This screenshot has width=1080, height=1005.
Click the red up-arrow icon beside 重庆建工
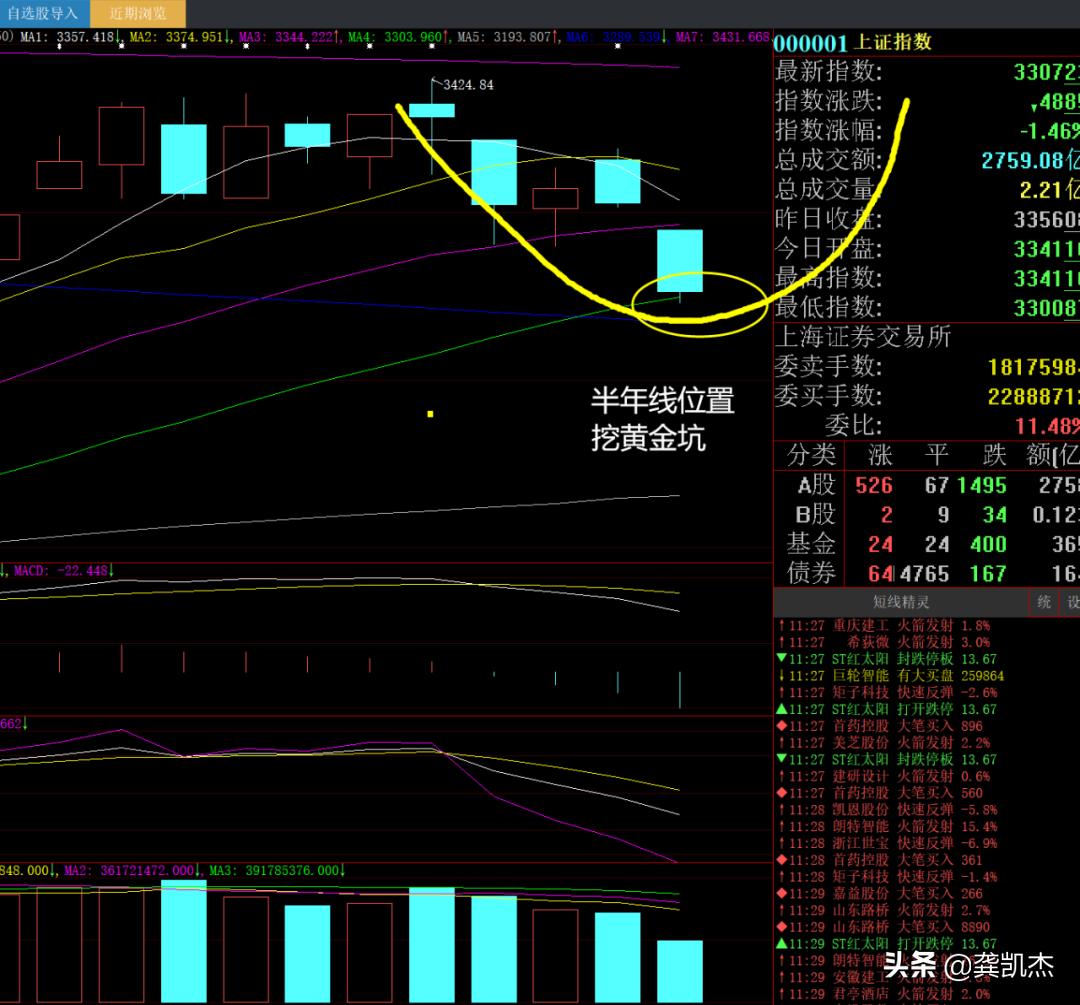click(x=781, y=626)
